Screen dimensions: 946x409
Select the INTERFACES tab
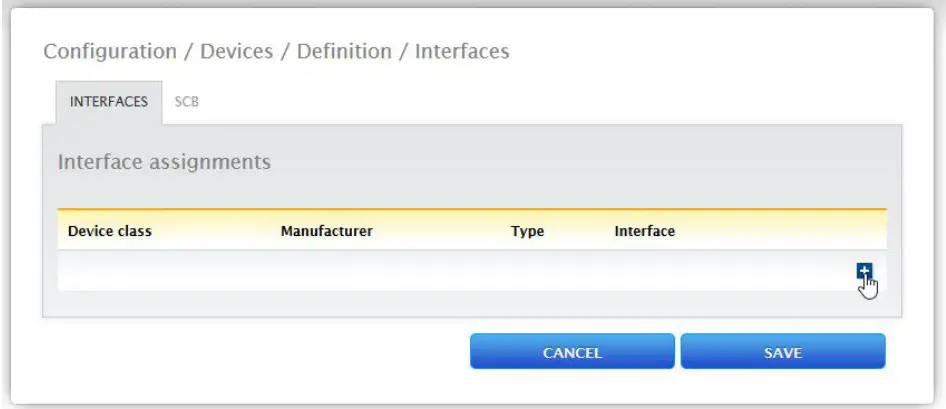[109, 102]
